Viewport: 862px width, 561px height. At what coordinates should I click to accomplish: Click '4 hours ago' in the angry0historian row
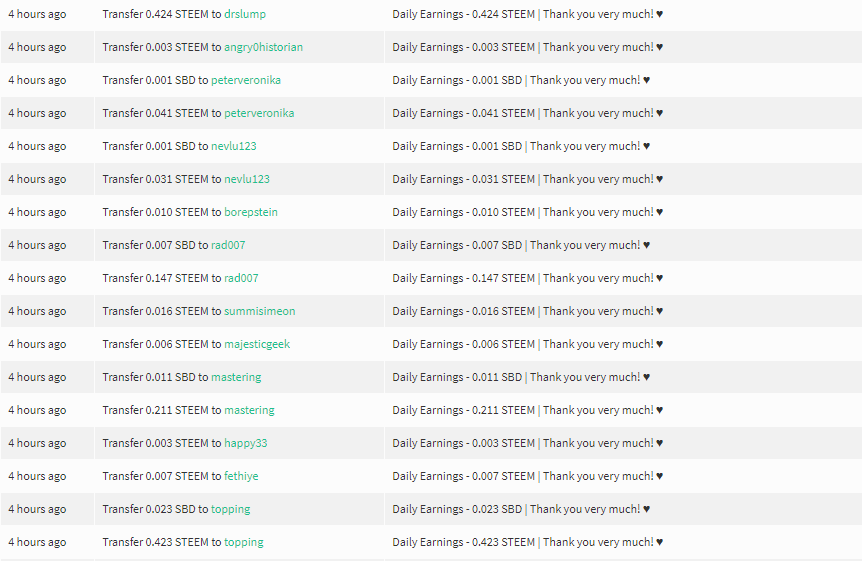tap(37, 47)
